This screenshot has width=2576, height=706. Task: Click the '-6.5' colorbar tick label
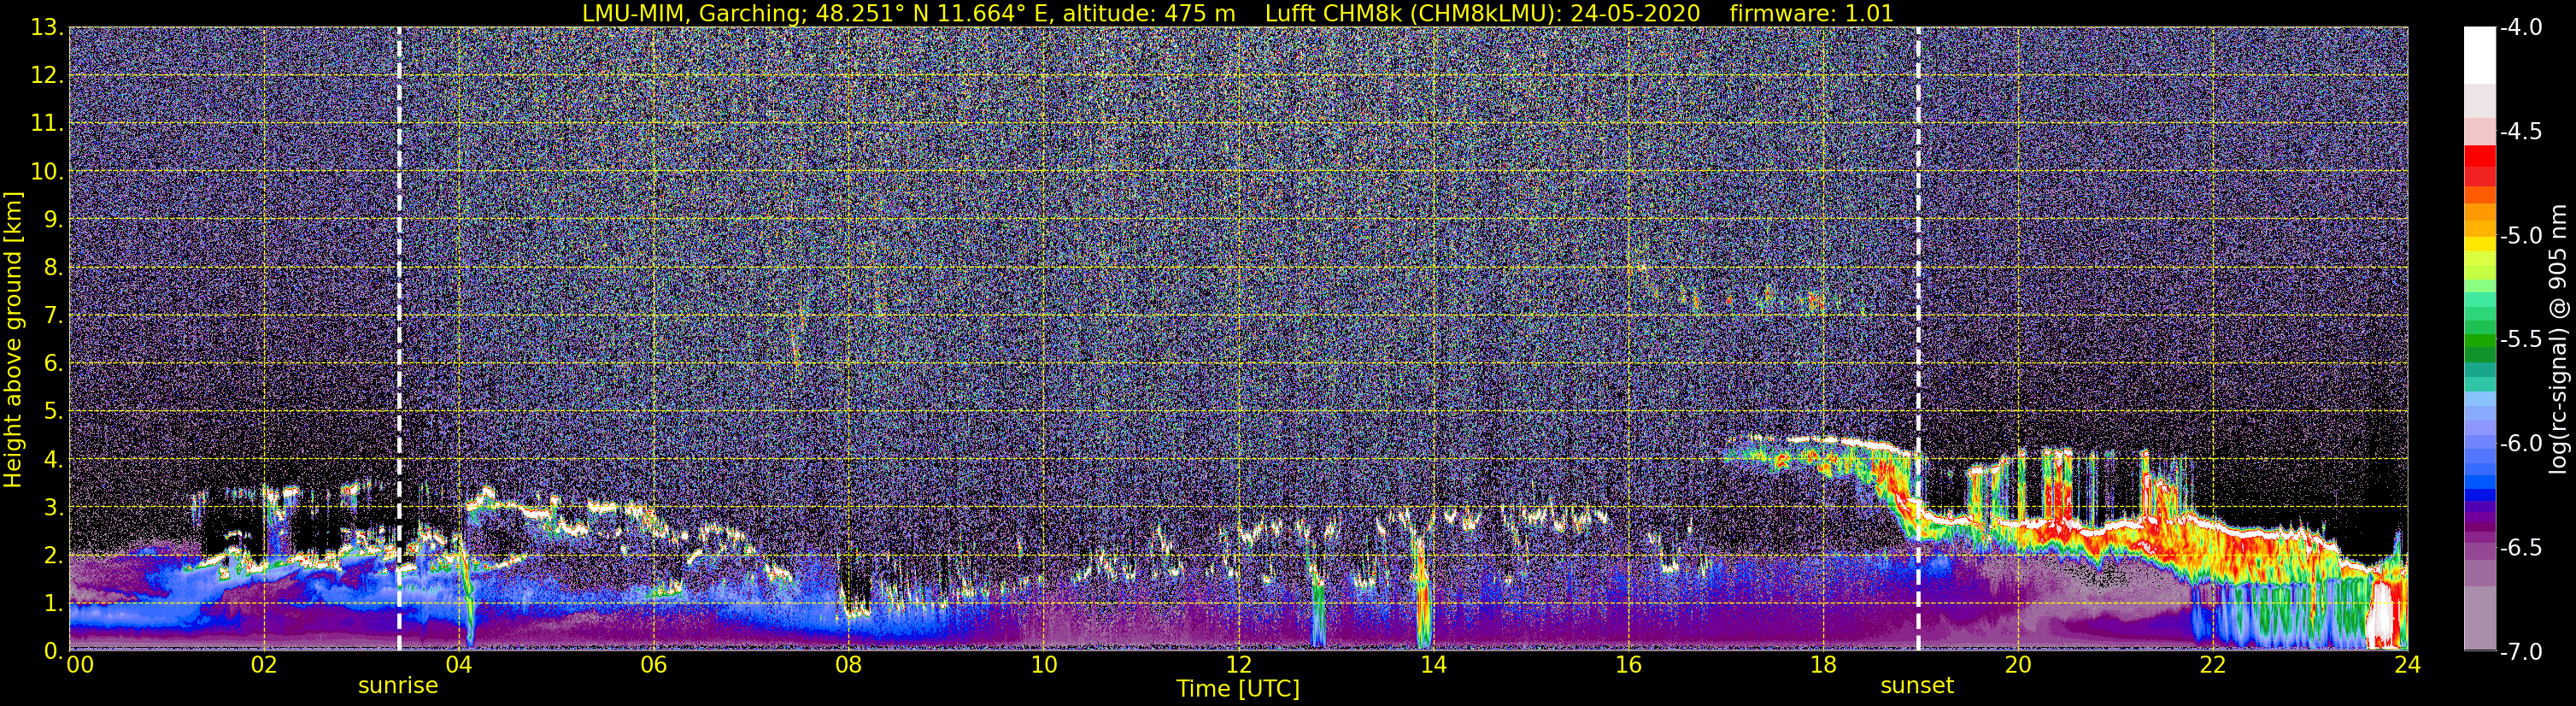(2521, 548)
